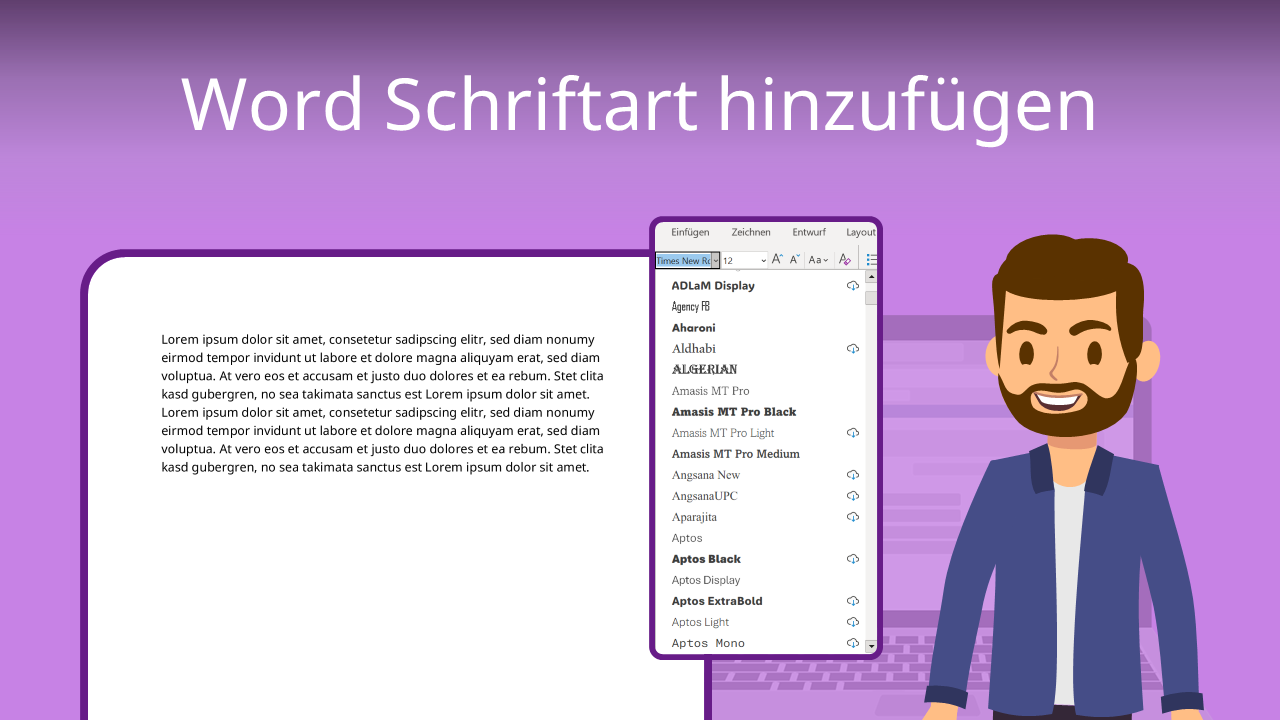Open the font size dropdown
The height and width of the screenshot is (720, 1280).
763,259
